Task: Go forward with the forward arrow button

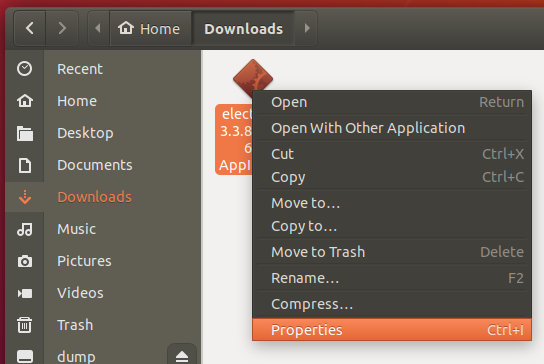Action: 62,28
